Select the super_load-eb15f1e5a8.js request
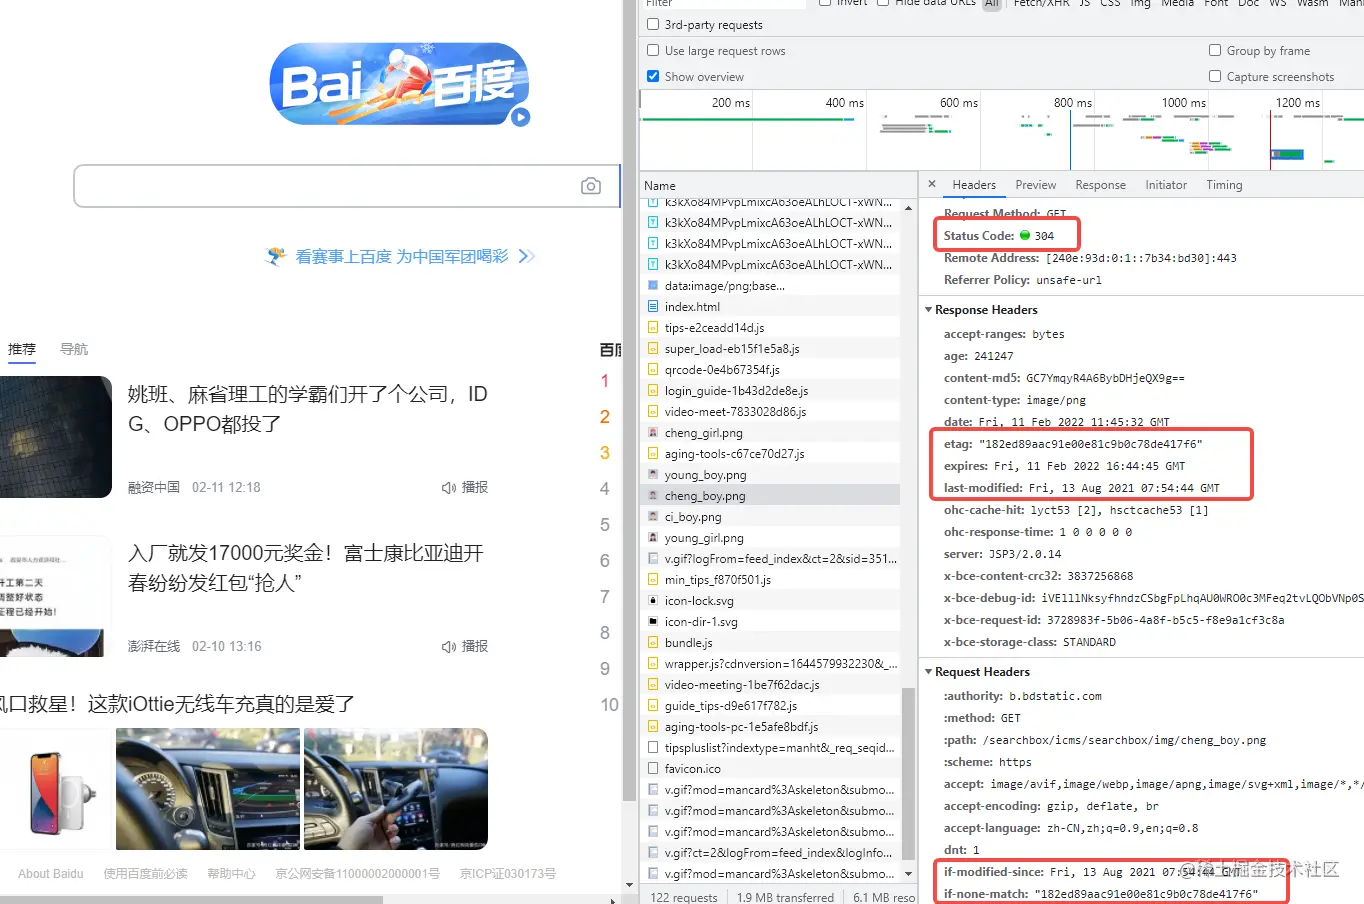This screenshot has height=904, width=1364. [770, 349]
